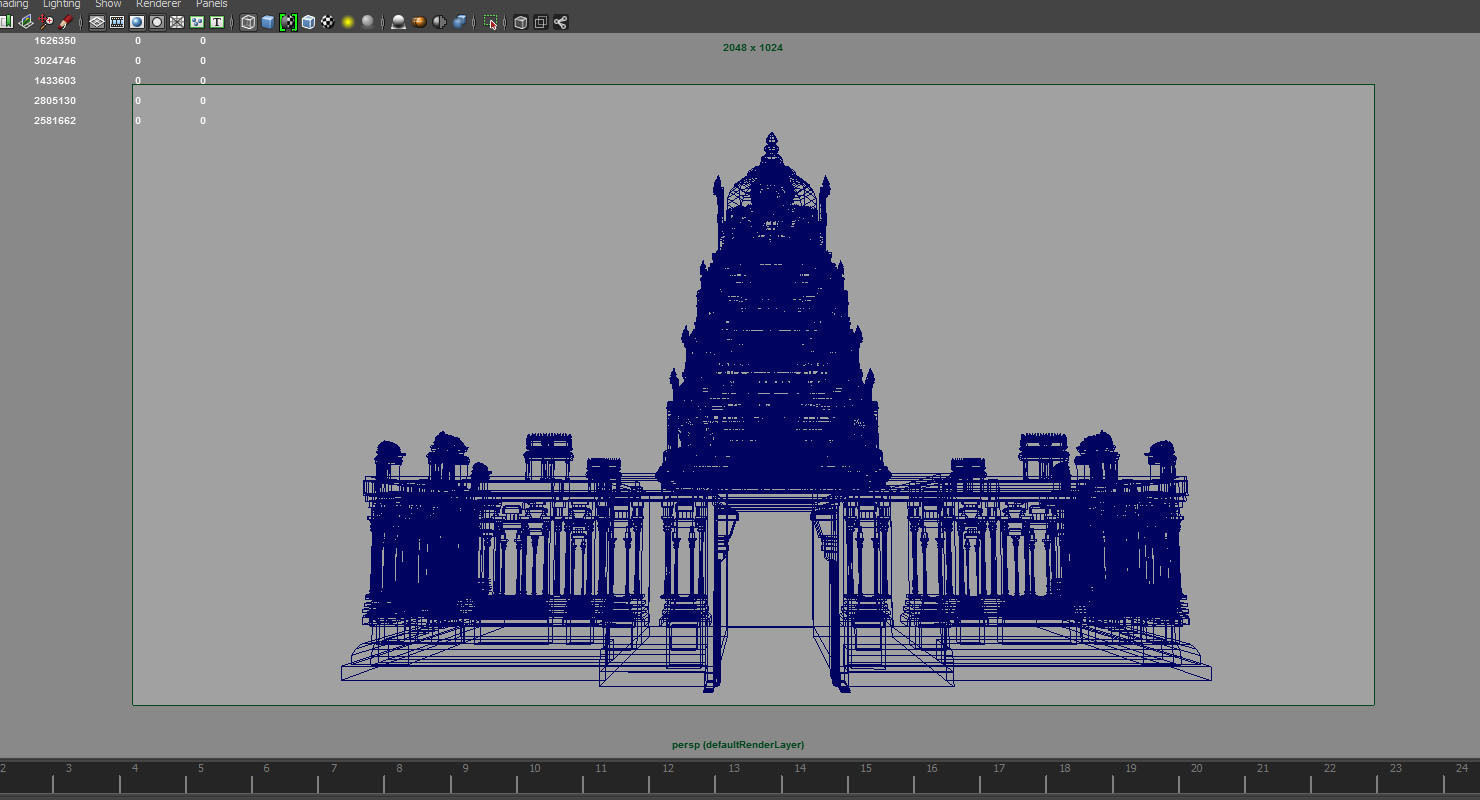Activate the 2D pan/zoom tool
Image resolution: width=1480 pixels, height=800 pixels.
(45, 22)
